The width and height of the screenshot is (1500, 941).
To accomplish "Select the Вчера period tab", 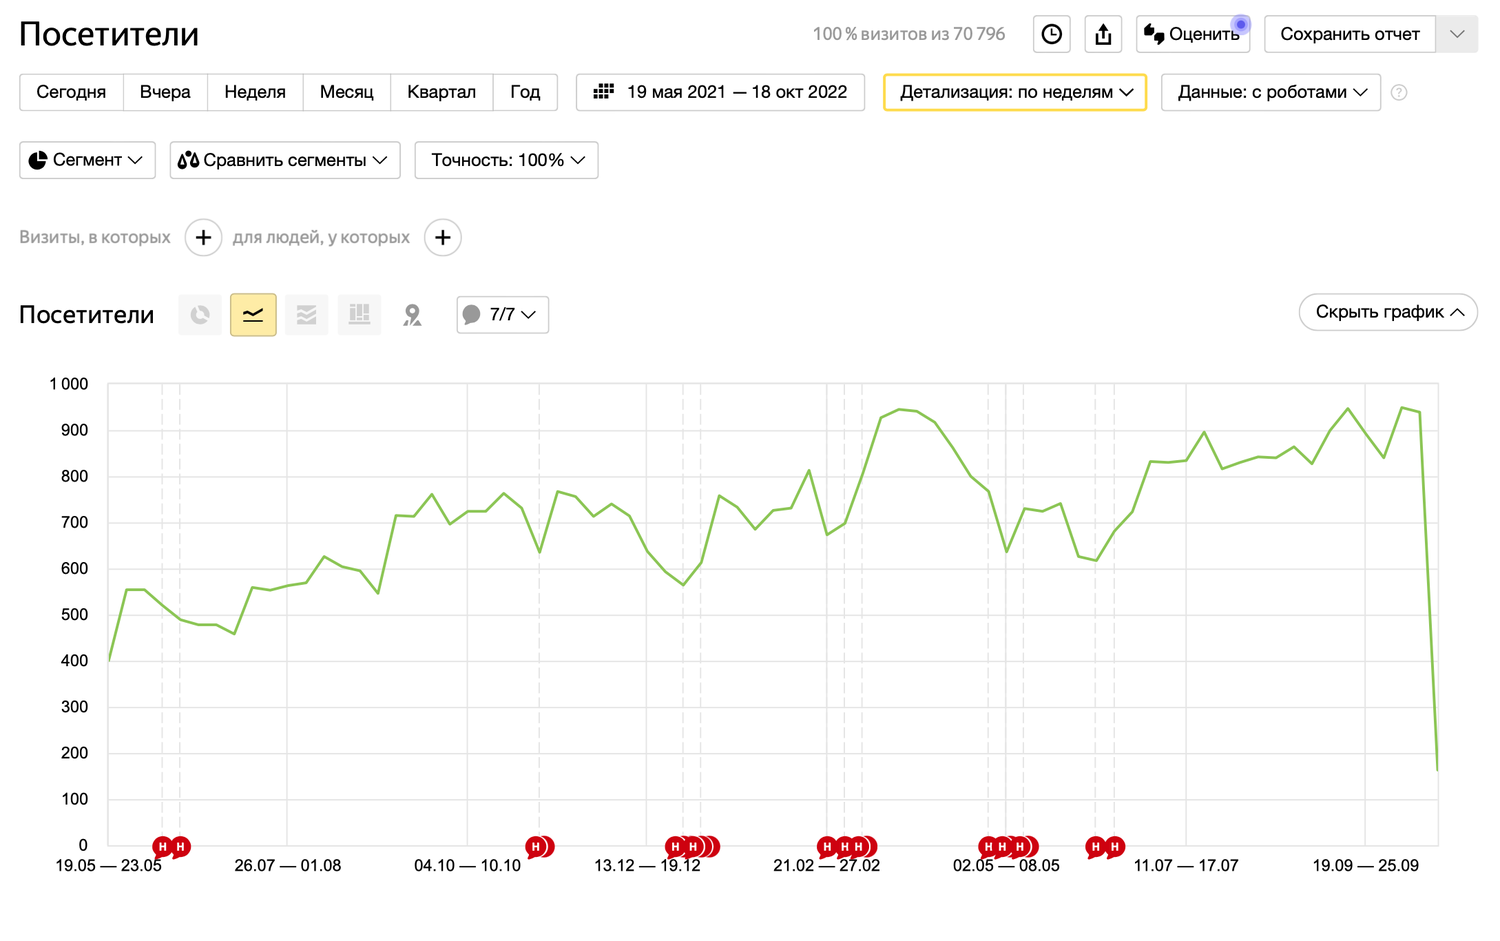I will 165,92.
